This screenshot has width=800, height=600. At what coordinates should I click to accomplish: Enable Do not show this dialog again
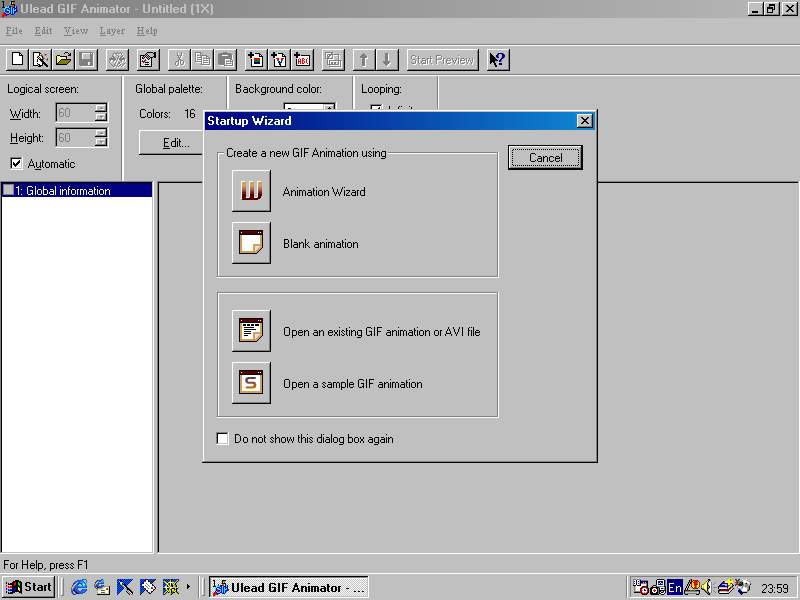[x=223, y=438]
